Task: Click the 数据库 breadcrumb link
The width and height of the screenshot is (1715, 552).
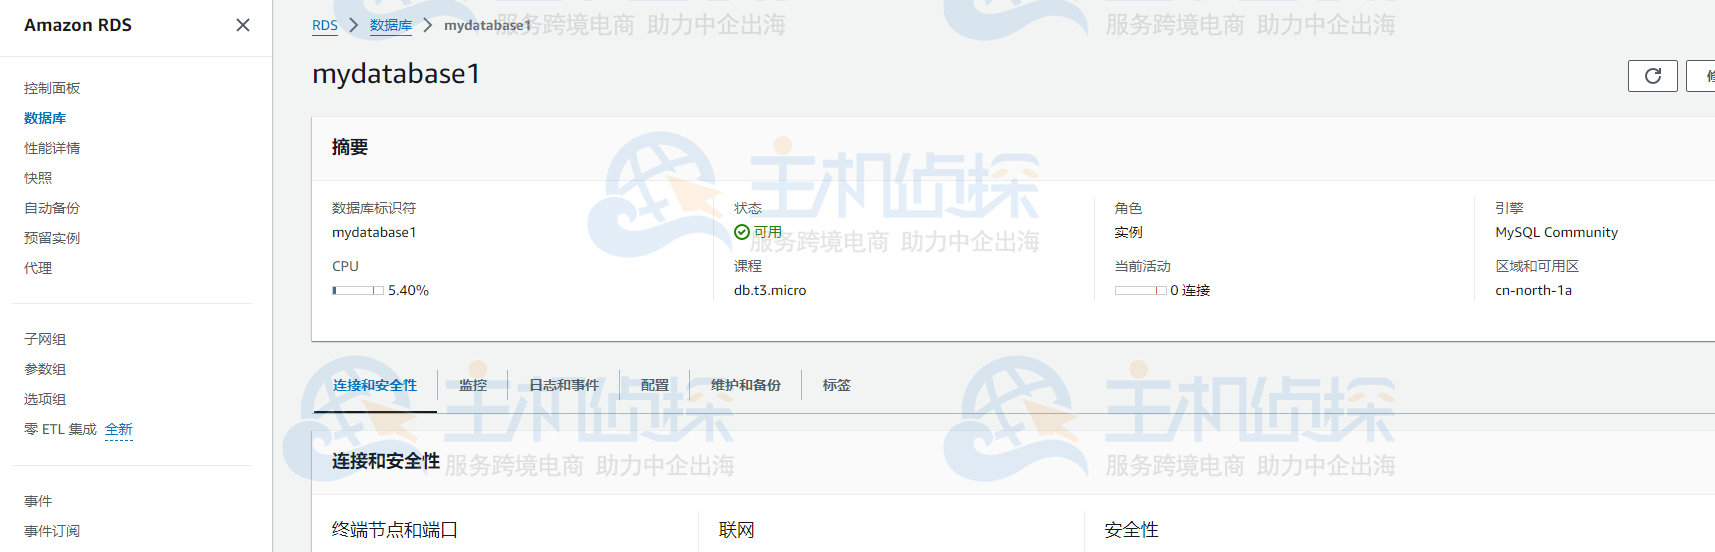Action: [391, 25]
